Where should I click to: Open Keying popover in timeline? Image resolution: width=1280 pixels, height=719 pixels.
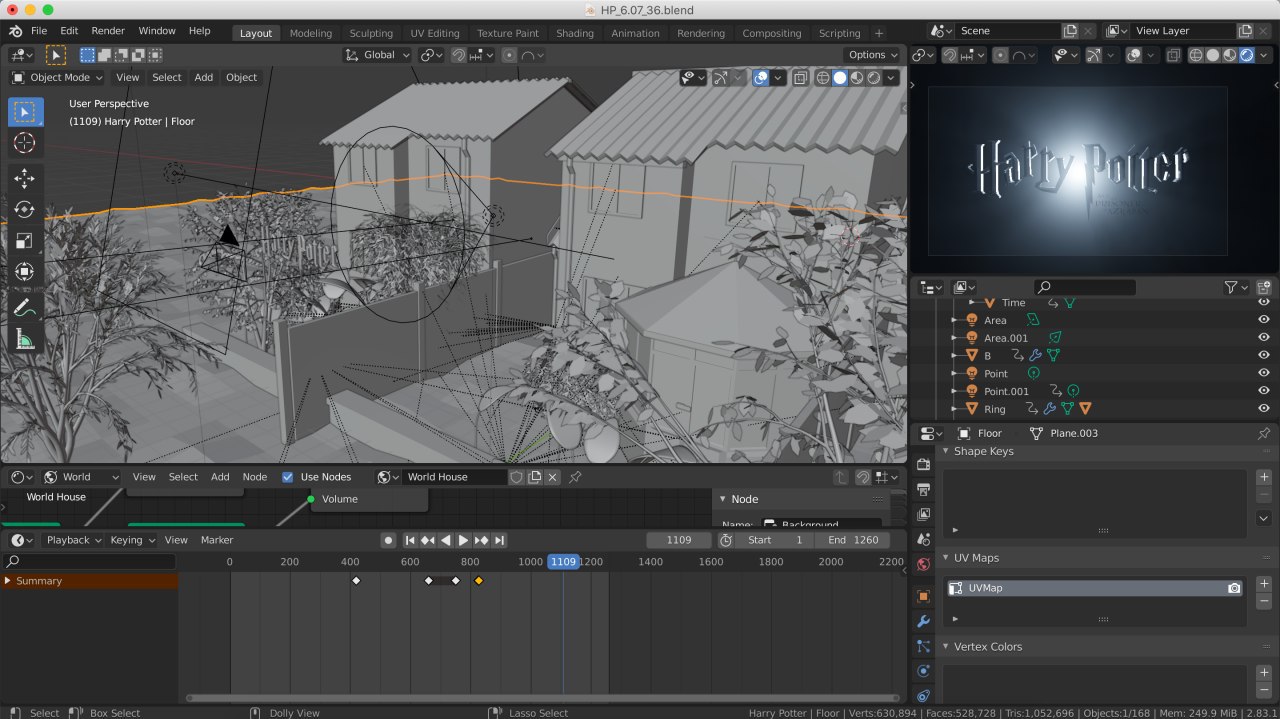132,540
